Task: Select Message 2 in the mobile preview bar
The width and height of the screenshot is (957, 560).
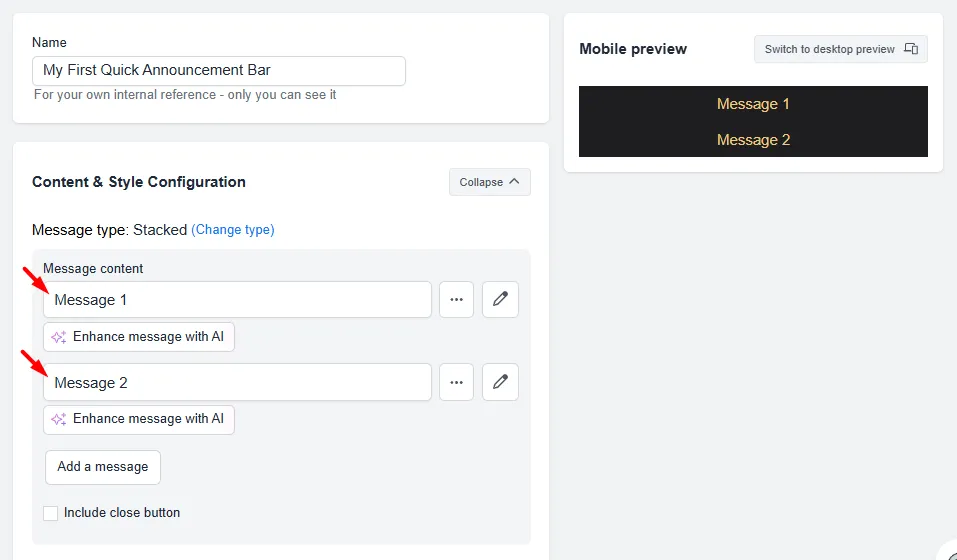Action: tap(753, 140)
